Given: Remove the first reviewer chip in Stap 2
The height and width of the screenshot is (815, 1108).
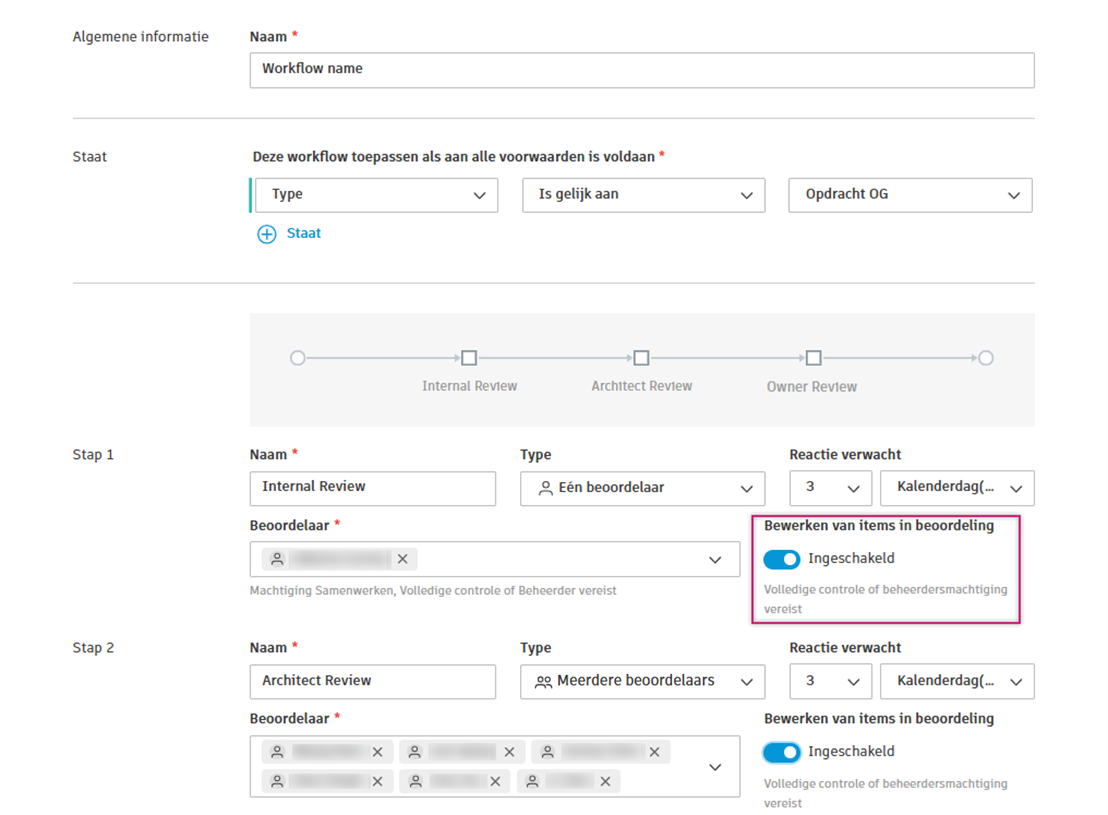Looking at the screenshot, I should point(377,751).
